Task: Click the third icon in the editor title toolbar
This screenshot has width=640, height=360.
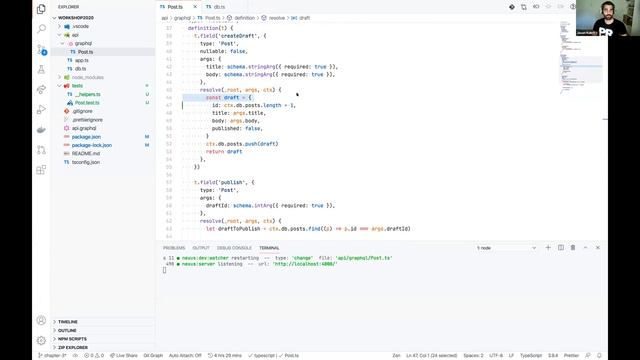Action: pos(536,7)
